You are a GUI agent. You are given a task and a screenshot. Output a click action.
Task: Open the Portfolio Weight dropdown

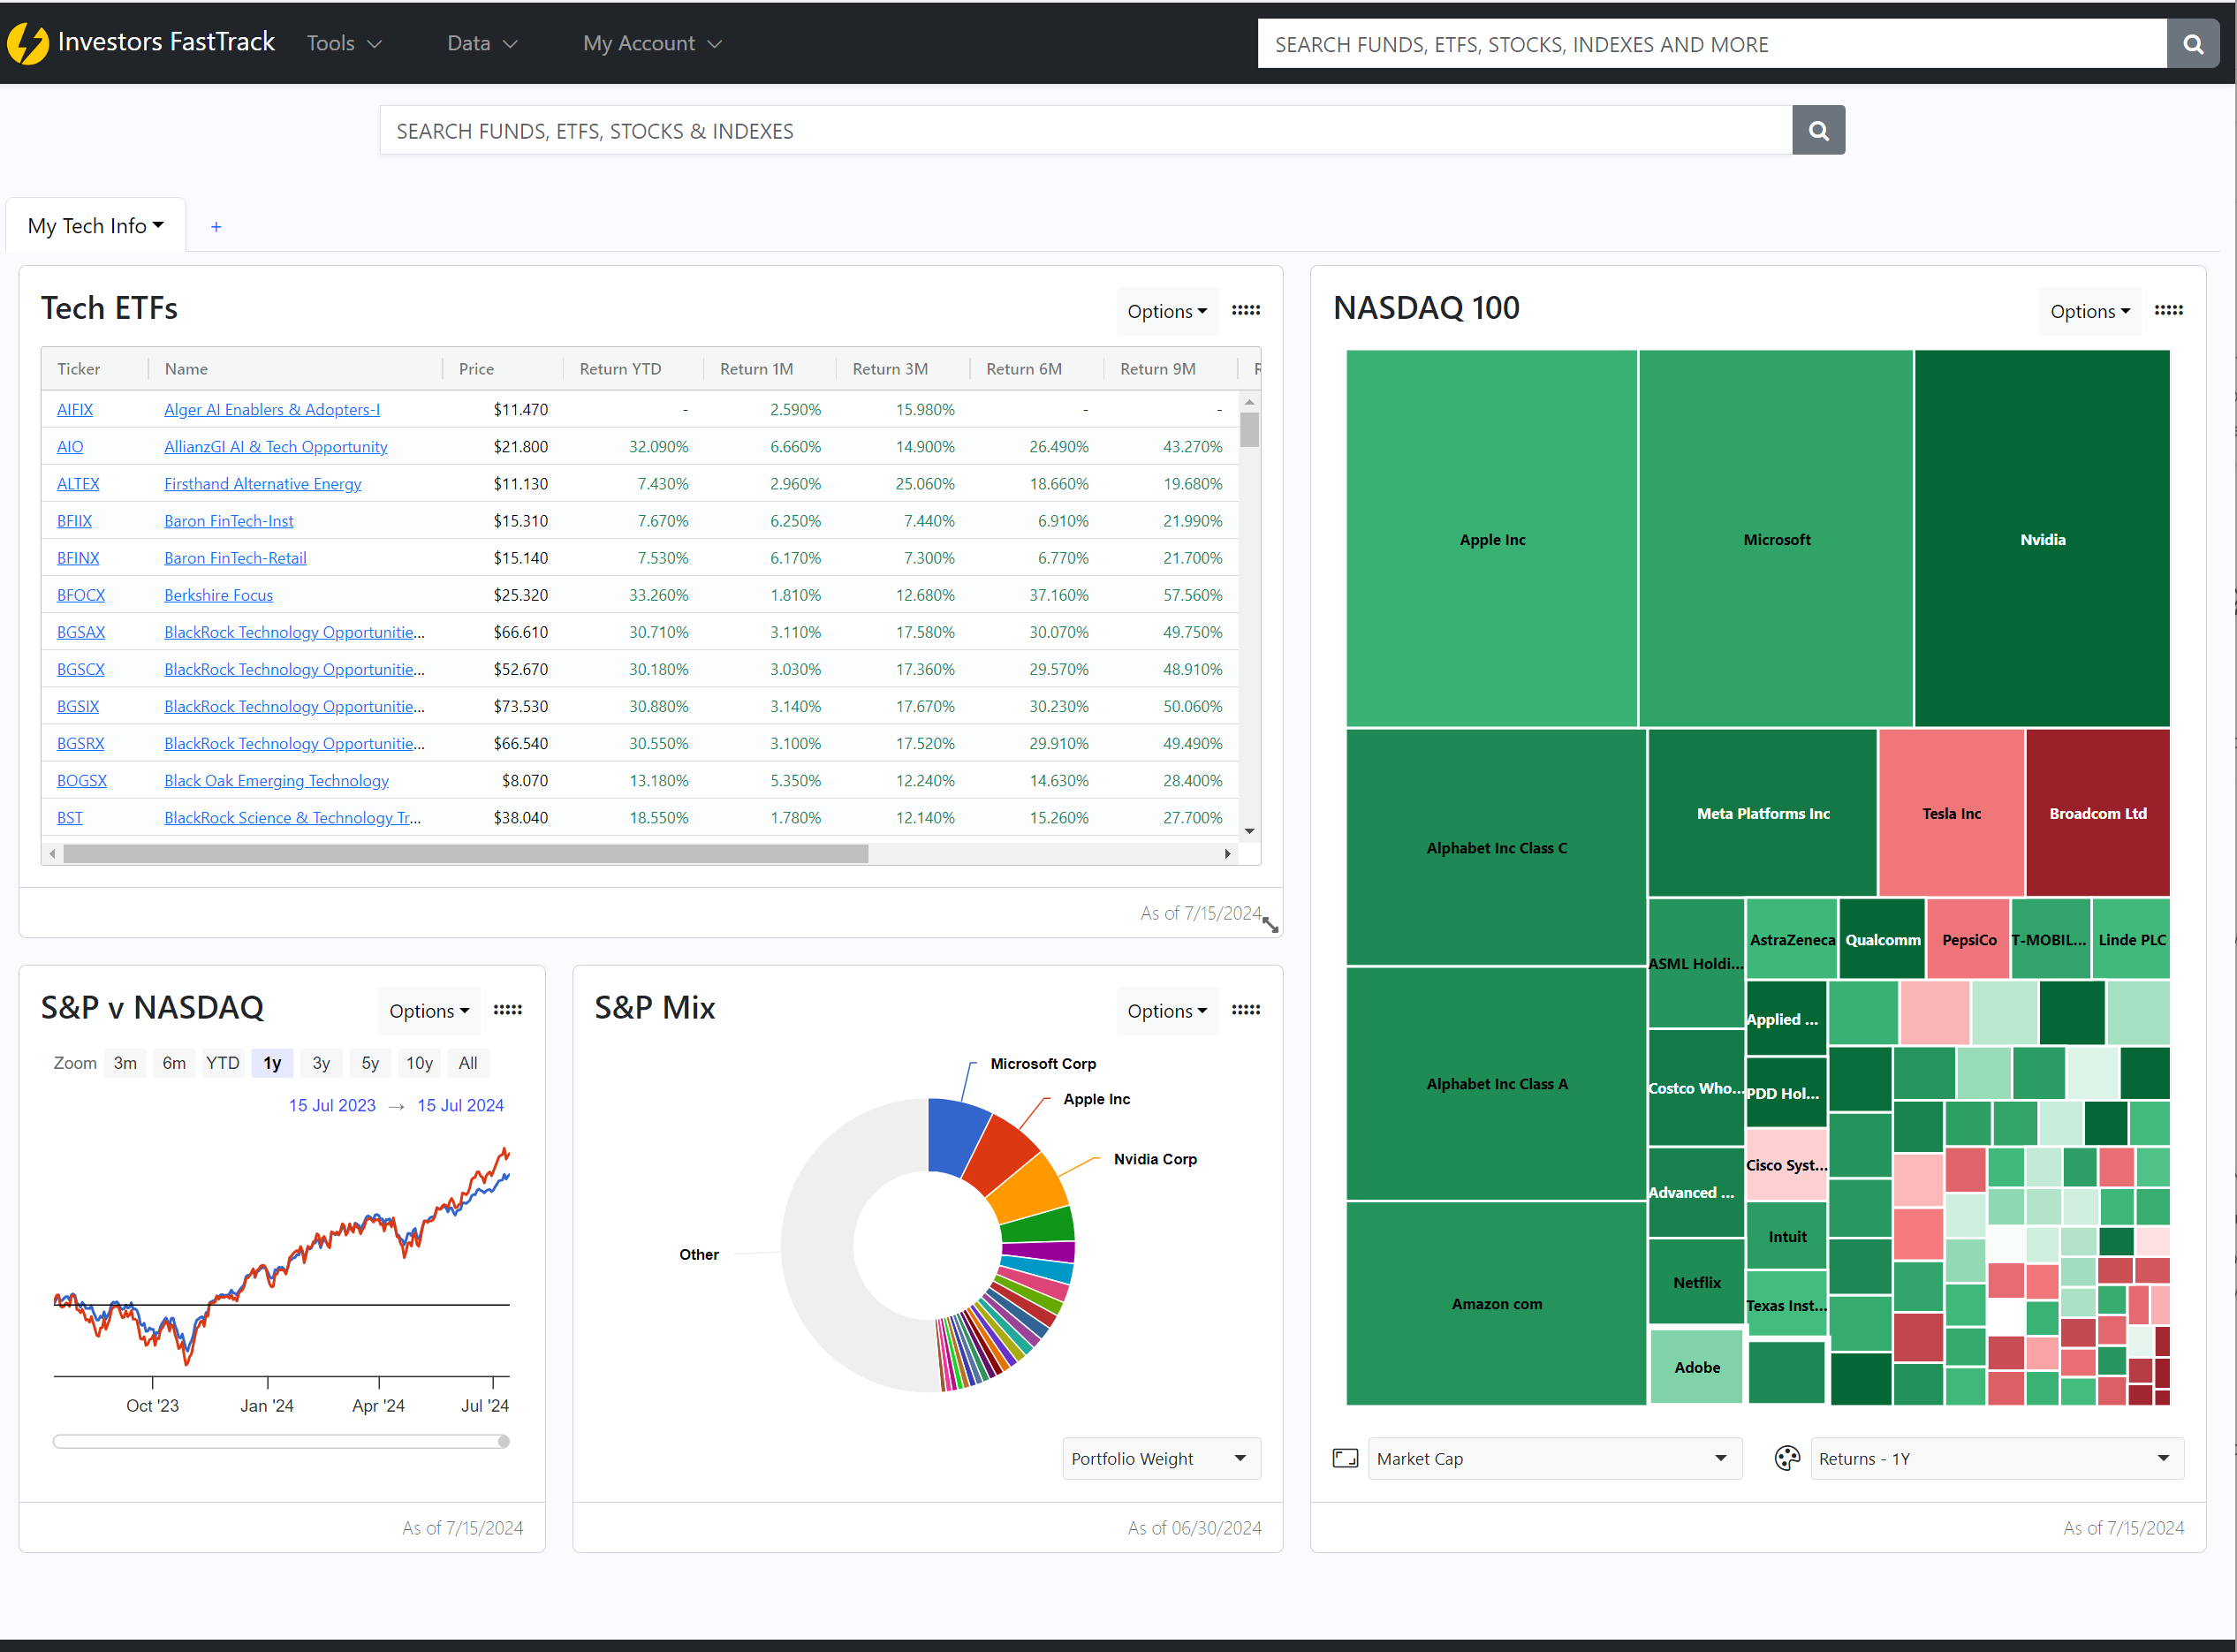point(1161,1458)
